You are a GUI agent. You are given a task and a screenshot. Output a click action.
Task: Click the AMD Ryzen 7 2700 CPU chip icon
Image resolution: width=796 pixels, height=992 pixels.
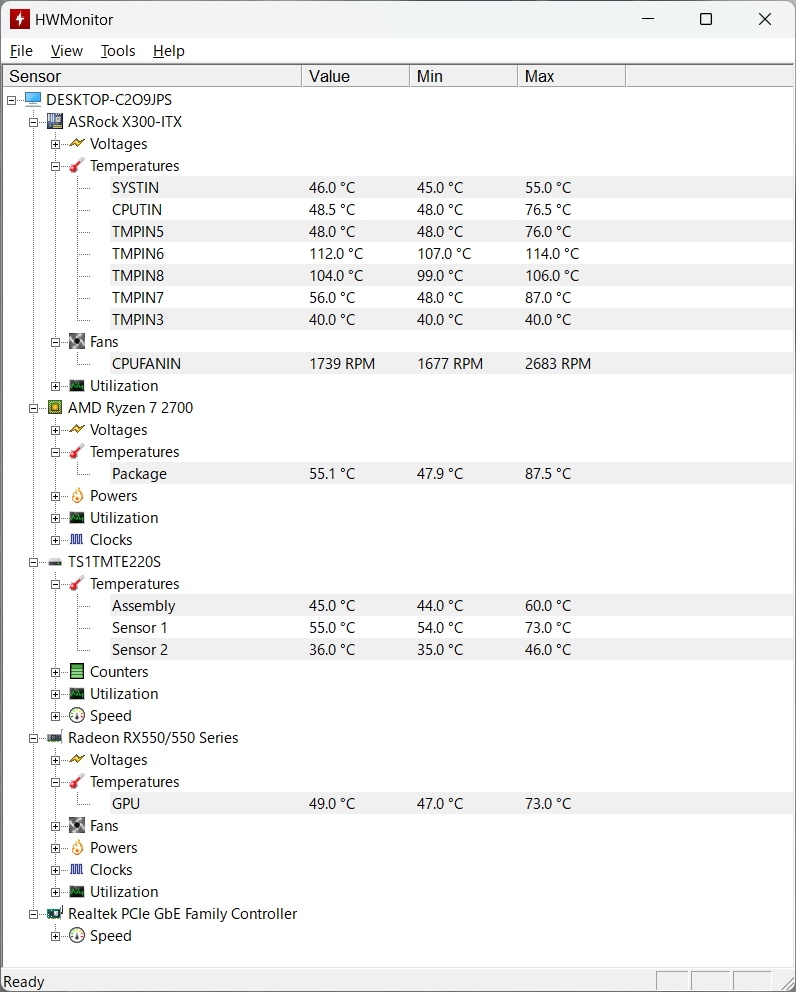click(x=55, y=407)
